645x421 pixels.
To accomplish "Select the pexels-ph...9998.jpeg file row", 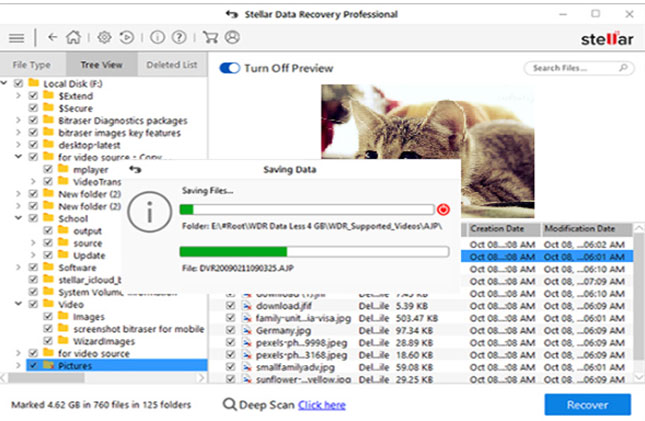I will [421, 343].
